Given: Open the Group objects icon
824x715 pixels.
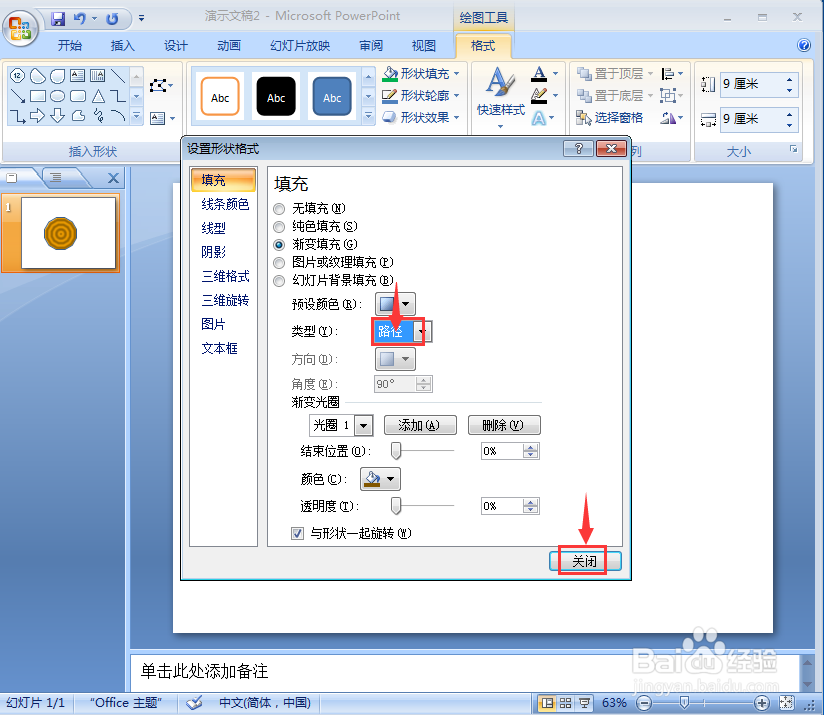Looking at the screenshot, I should click(668, 96).
